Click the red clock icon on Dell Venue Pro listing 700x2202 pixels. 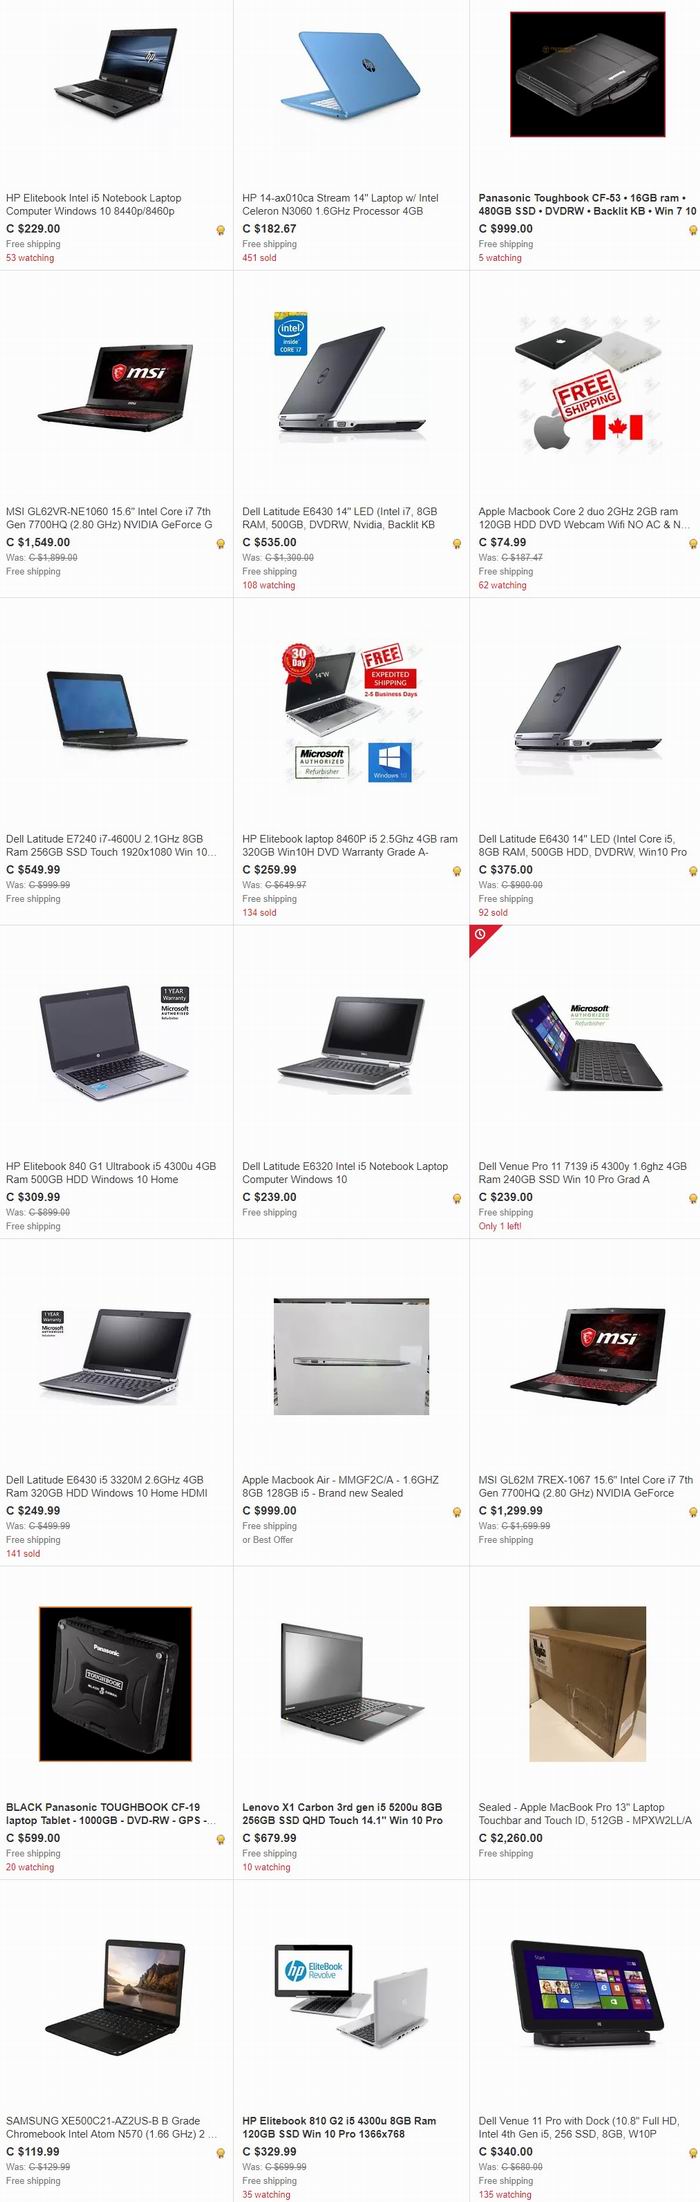[x=480, y=934]
